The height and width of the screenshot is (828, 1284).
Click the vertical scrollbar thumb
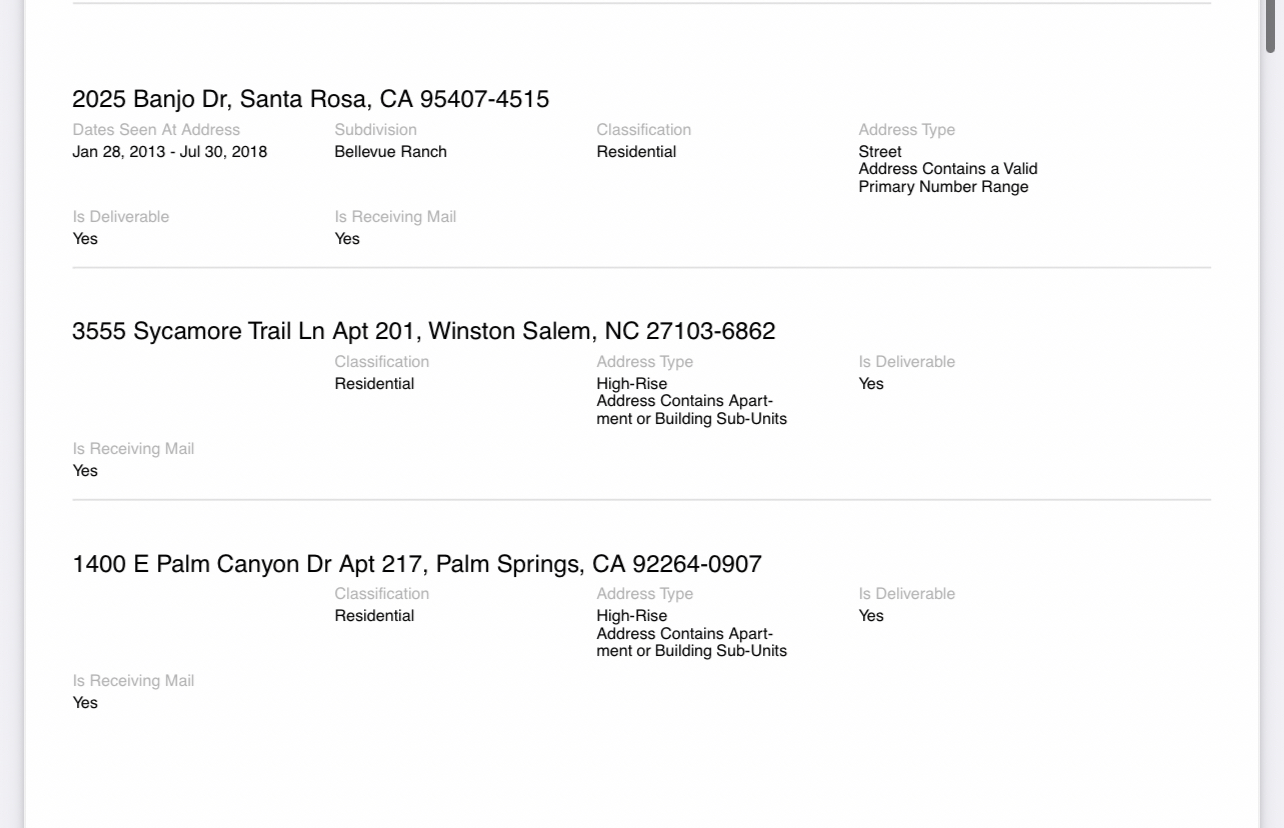1271,26
